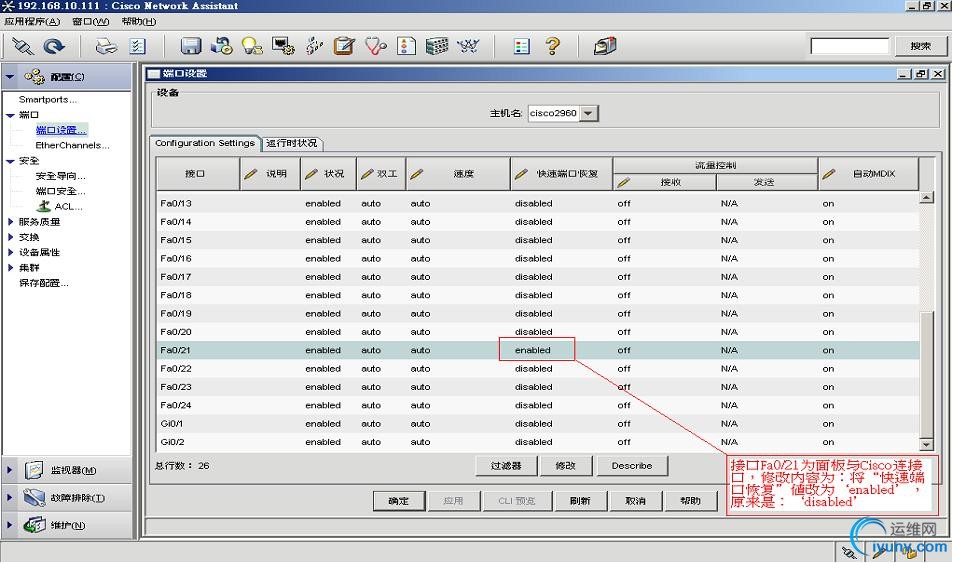Open EtherChannels in the sidebar tree

(70, 145)
